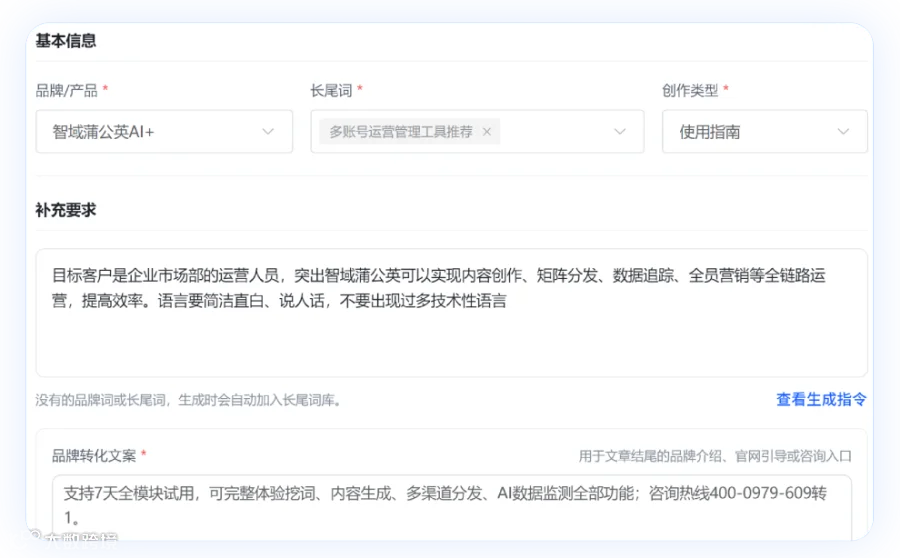Remove the 多账号运营管理工具推荐 tag via its x
The image size is (900, 558).
coord(487,132)
